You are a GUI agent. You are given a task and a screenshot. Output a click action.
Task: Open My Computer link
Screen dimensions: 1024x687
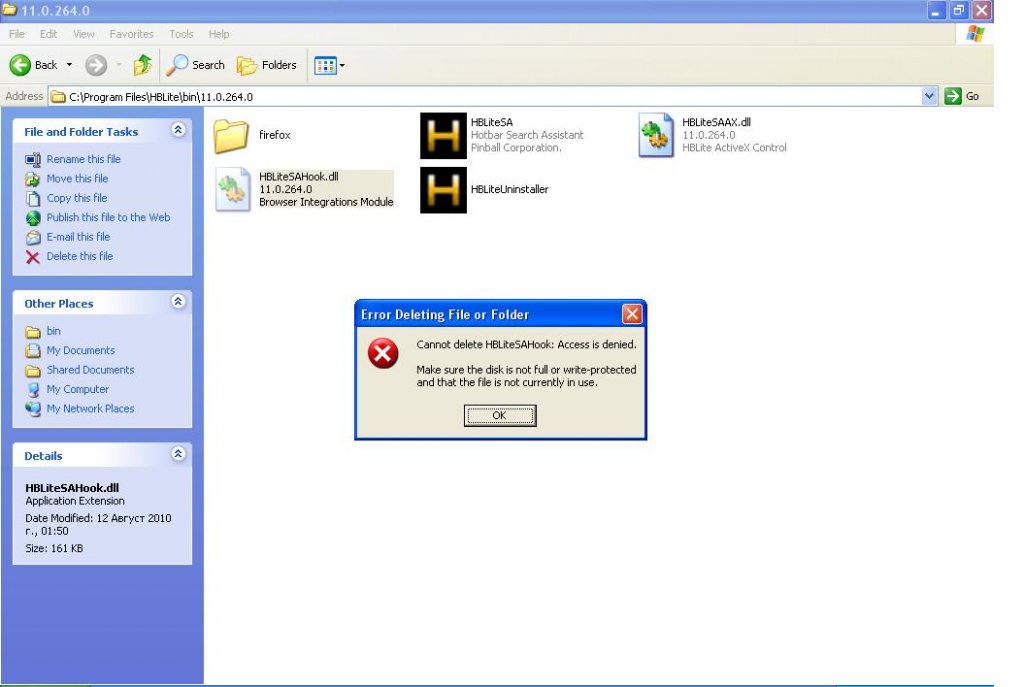(77, 389)
